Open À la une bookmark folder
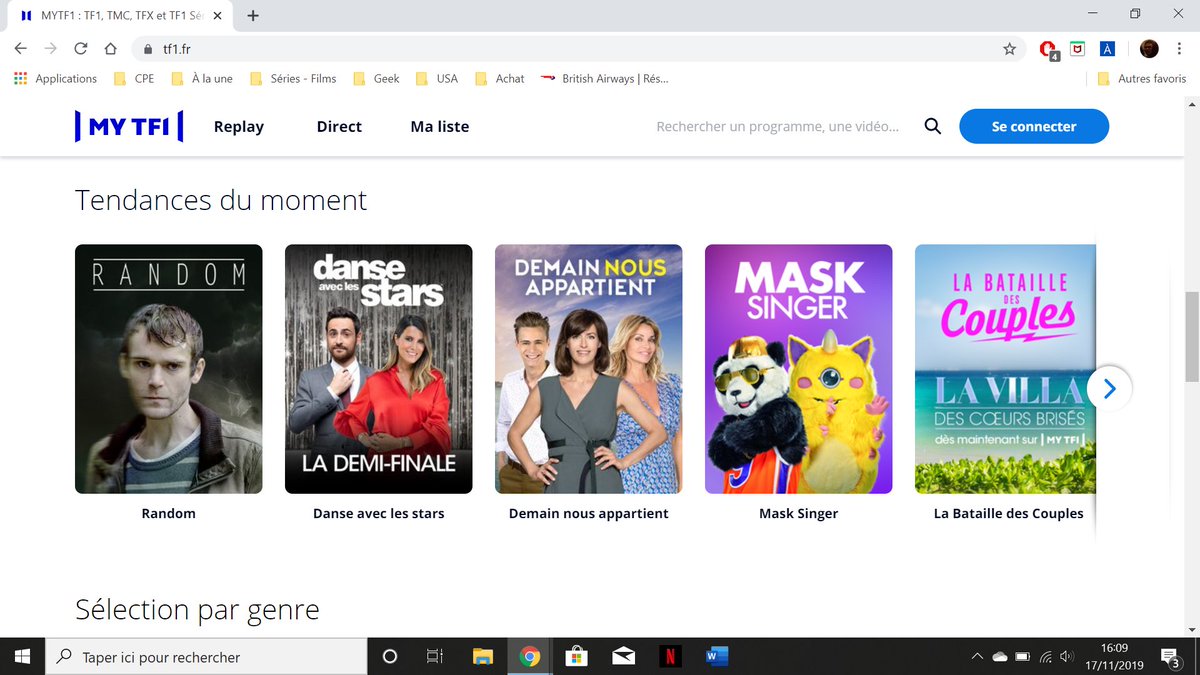1200x675 pixels. (202, 78)
